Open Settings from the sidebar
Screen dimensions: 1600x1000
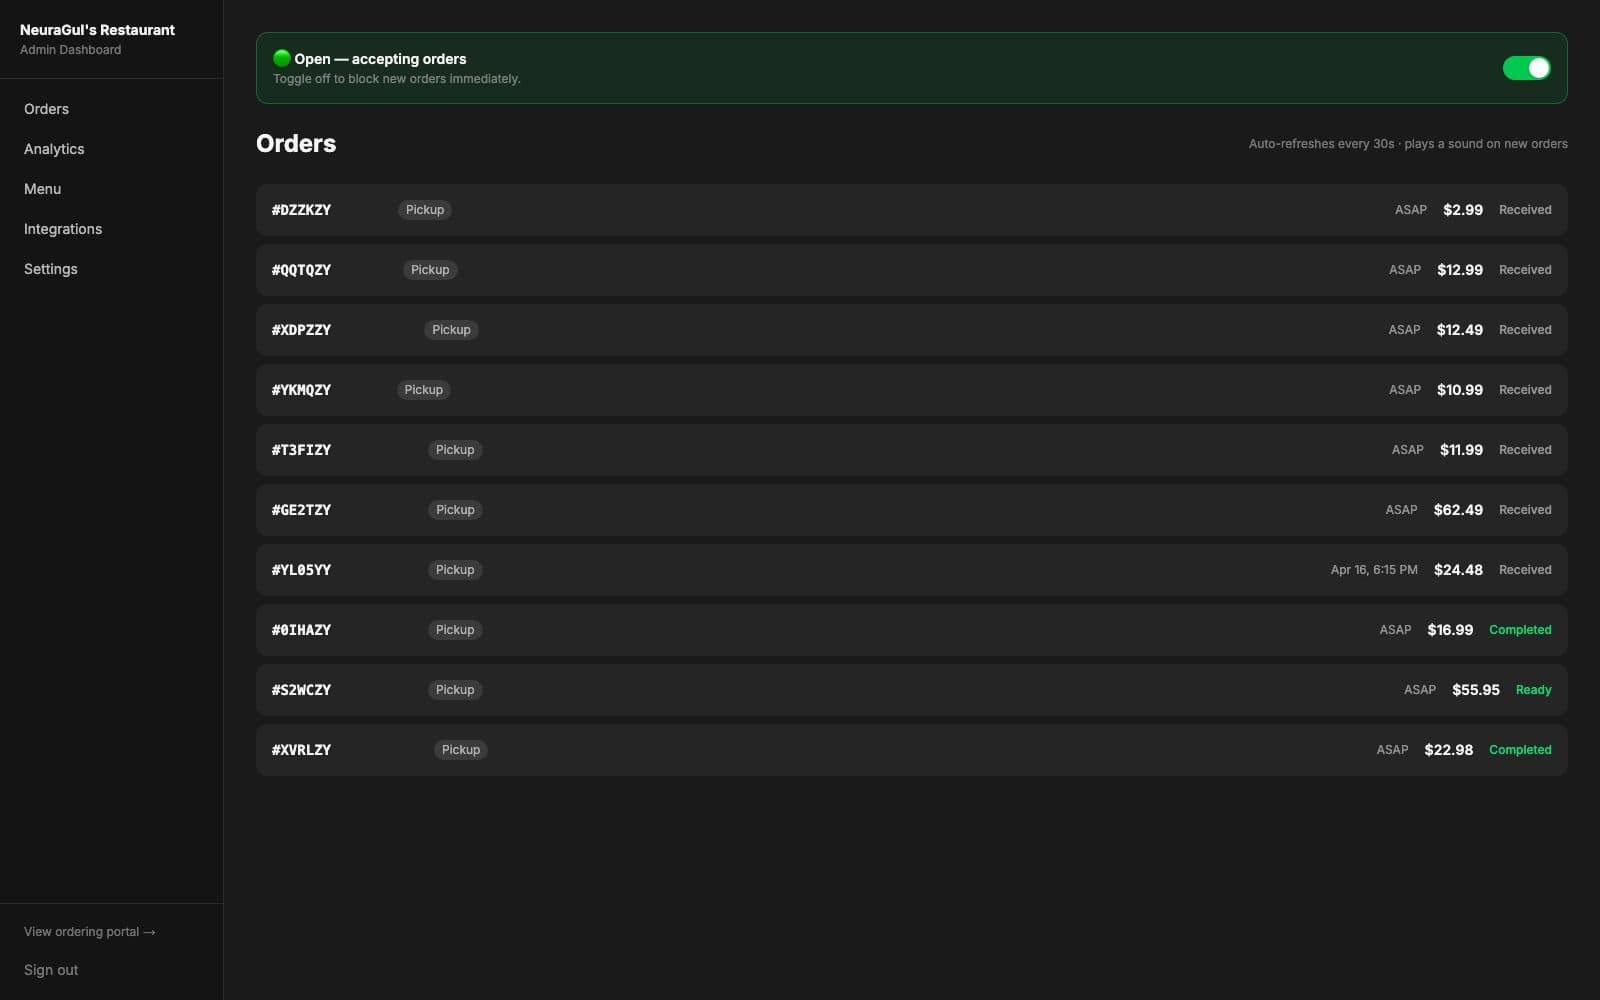click(51, 269)
